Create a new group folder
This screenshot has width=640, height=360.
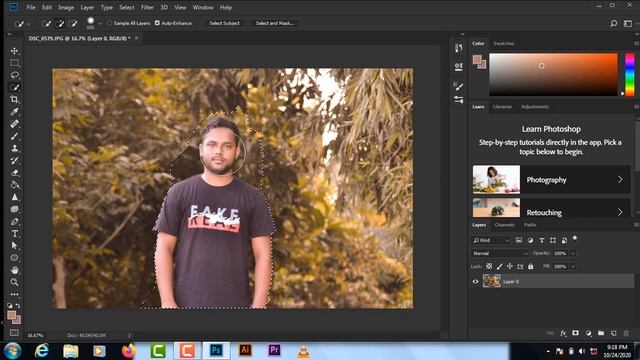[601, 333]
